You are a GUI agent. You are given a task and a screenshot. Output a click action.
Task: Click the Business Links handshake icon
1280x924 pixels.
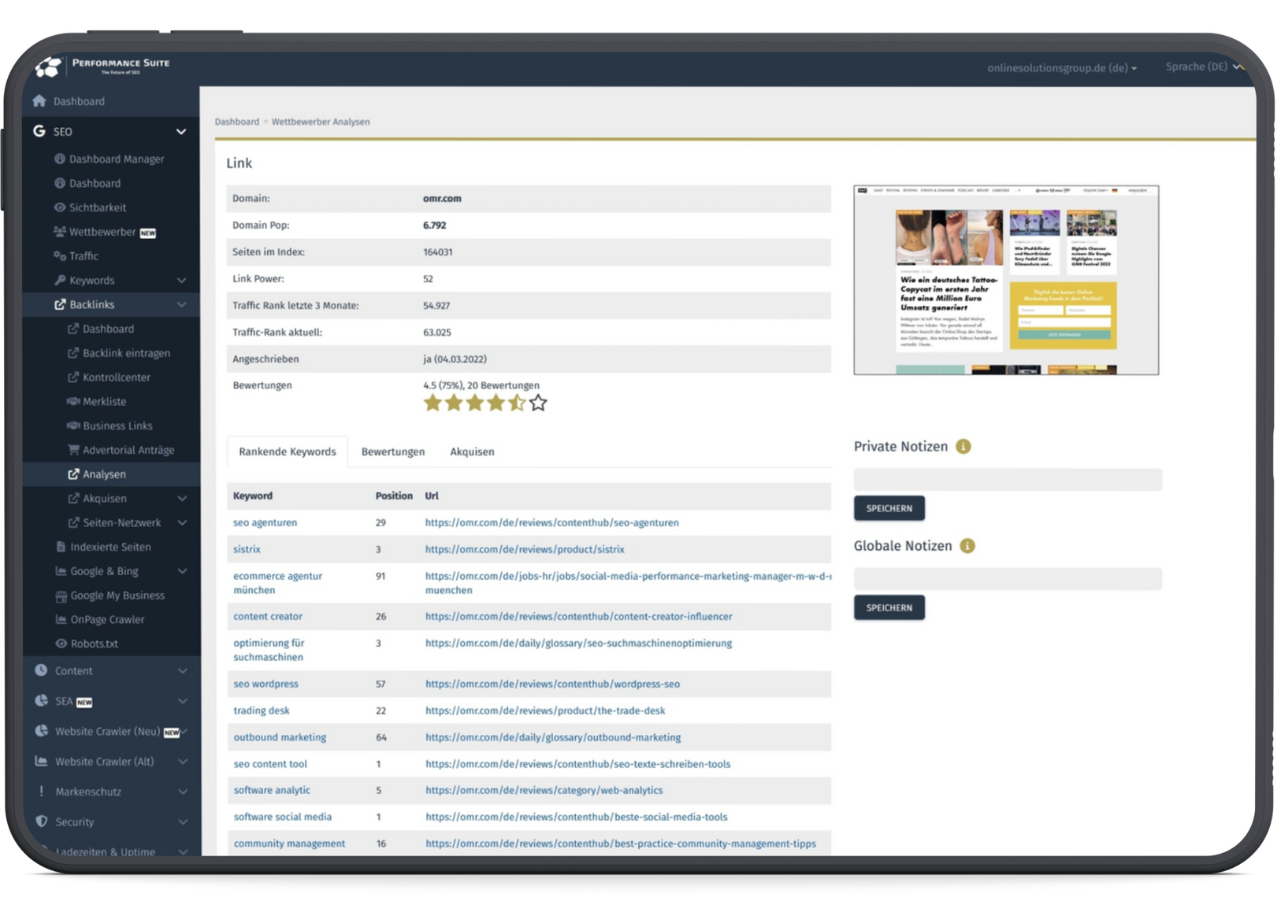point(73,425)
